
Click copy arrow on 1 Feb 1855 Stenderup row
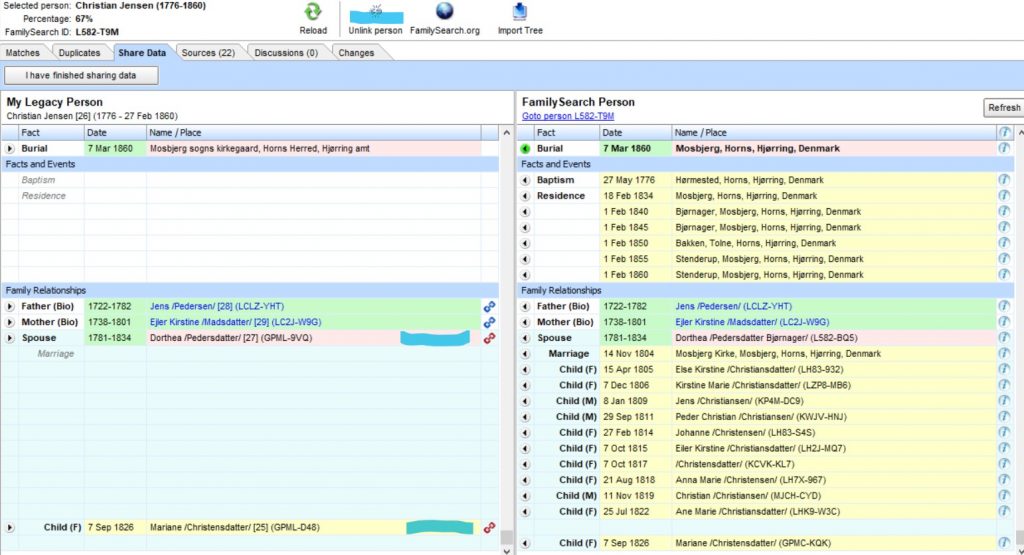(x=525, y=259)
